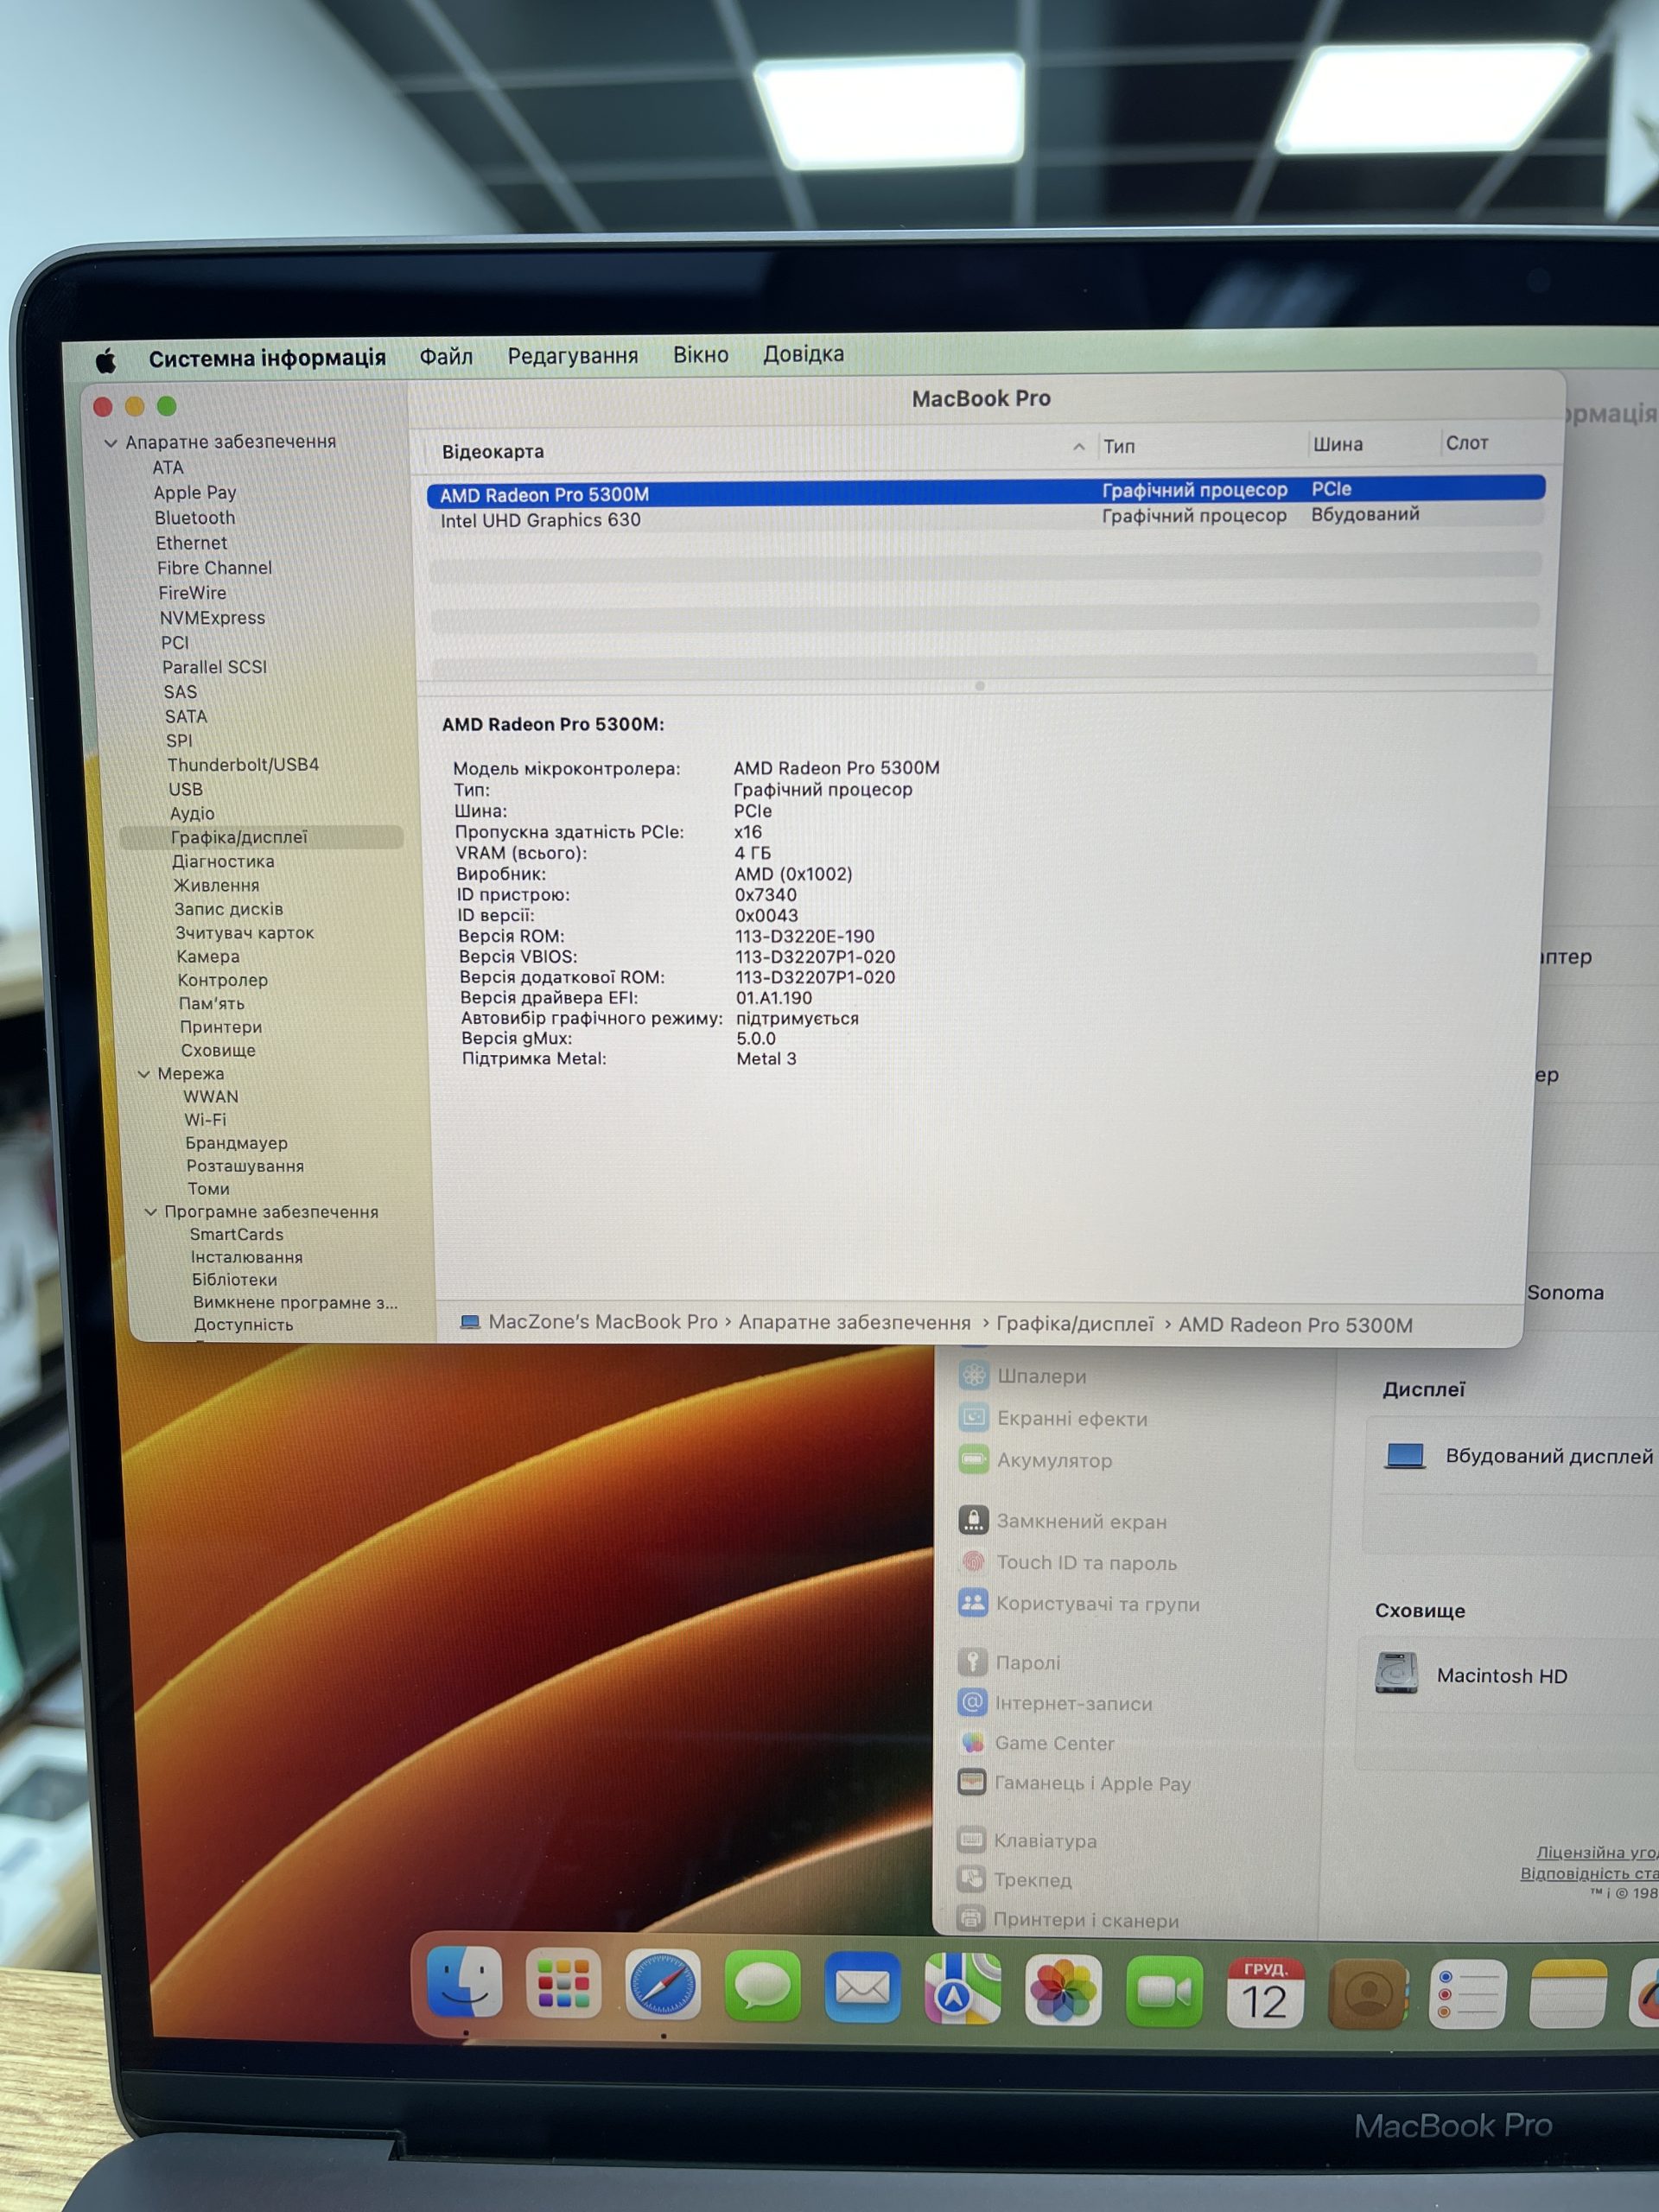
Task: Click Графіка/дисплеї in the path bar
Action: (x=1075, y=1324)
